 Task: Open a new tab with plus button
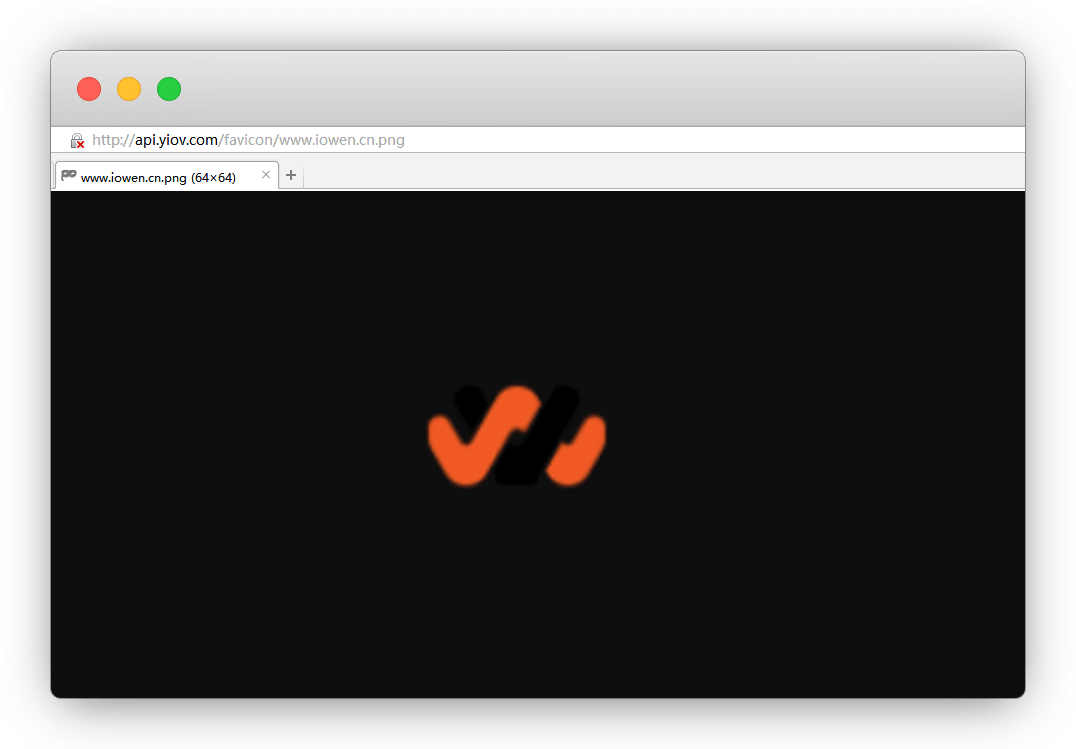291,176
